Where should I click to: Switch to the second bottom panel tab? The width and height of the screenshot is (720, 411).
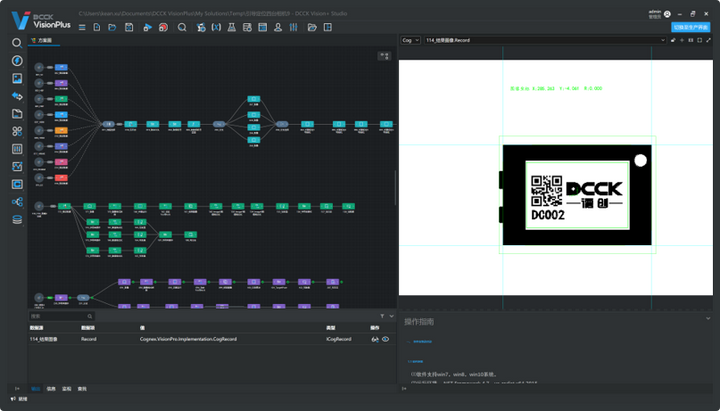tap(51, 387)
